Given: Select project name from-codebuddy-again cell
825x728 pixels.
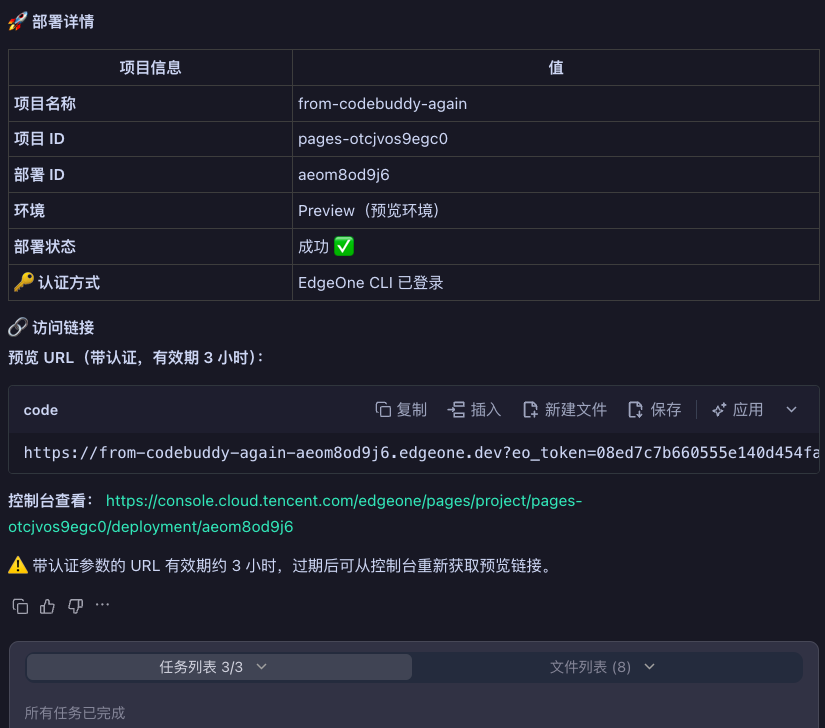Looking at the screenshot, I should click(556, 104).
